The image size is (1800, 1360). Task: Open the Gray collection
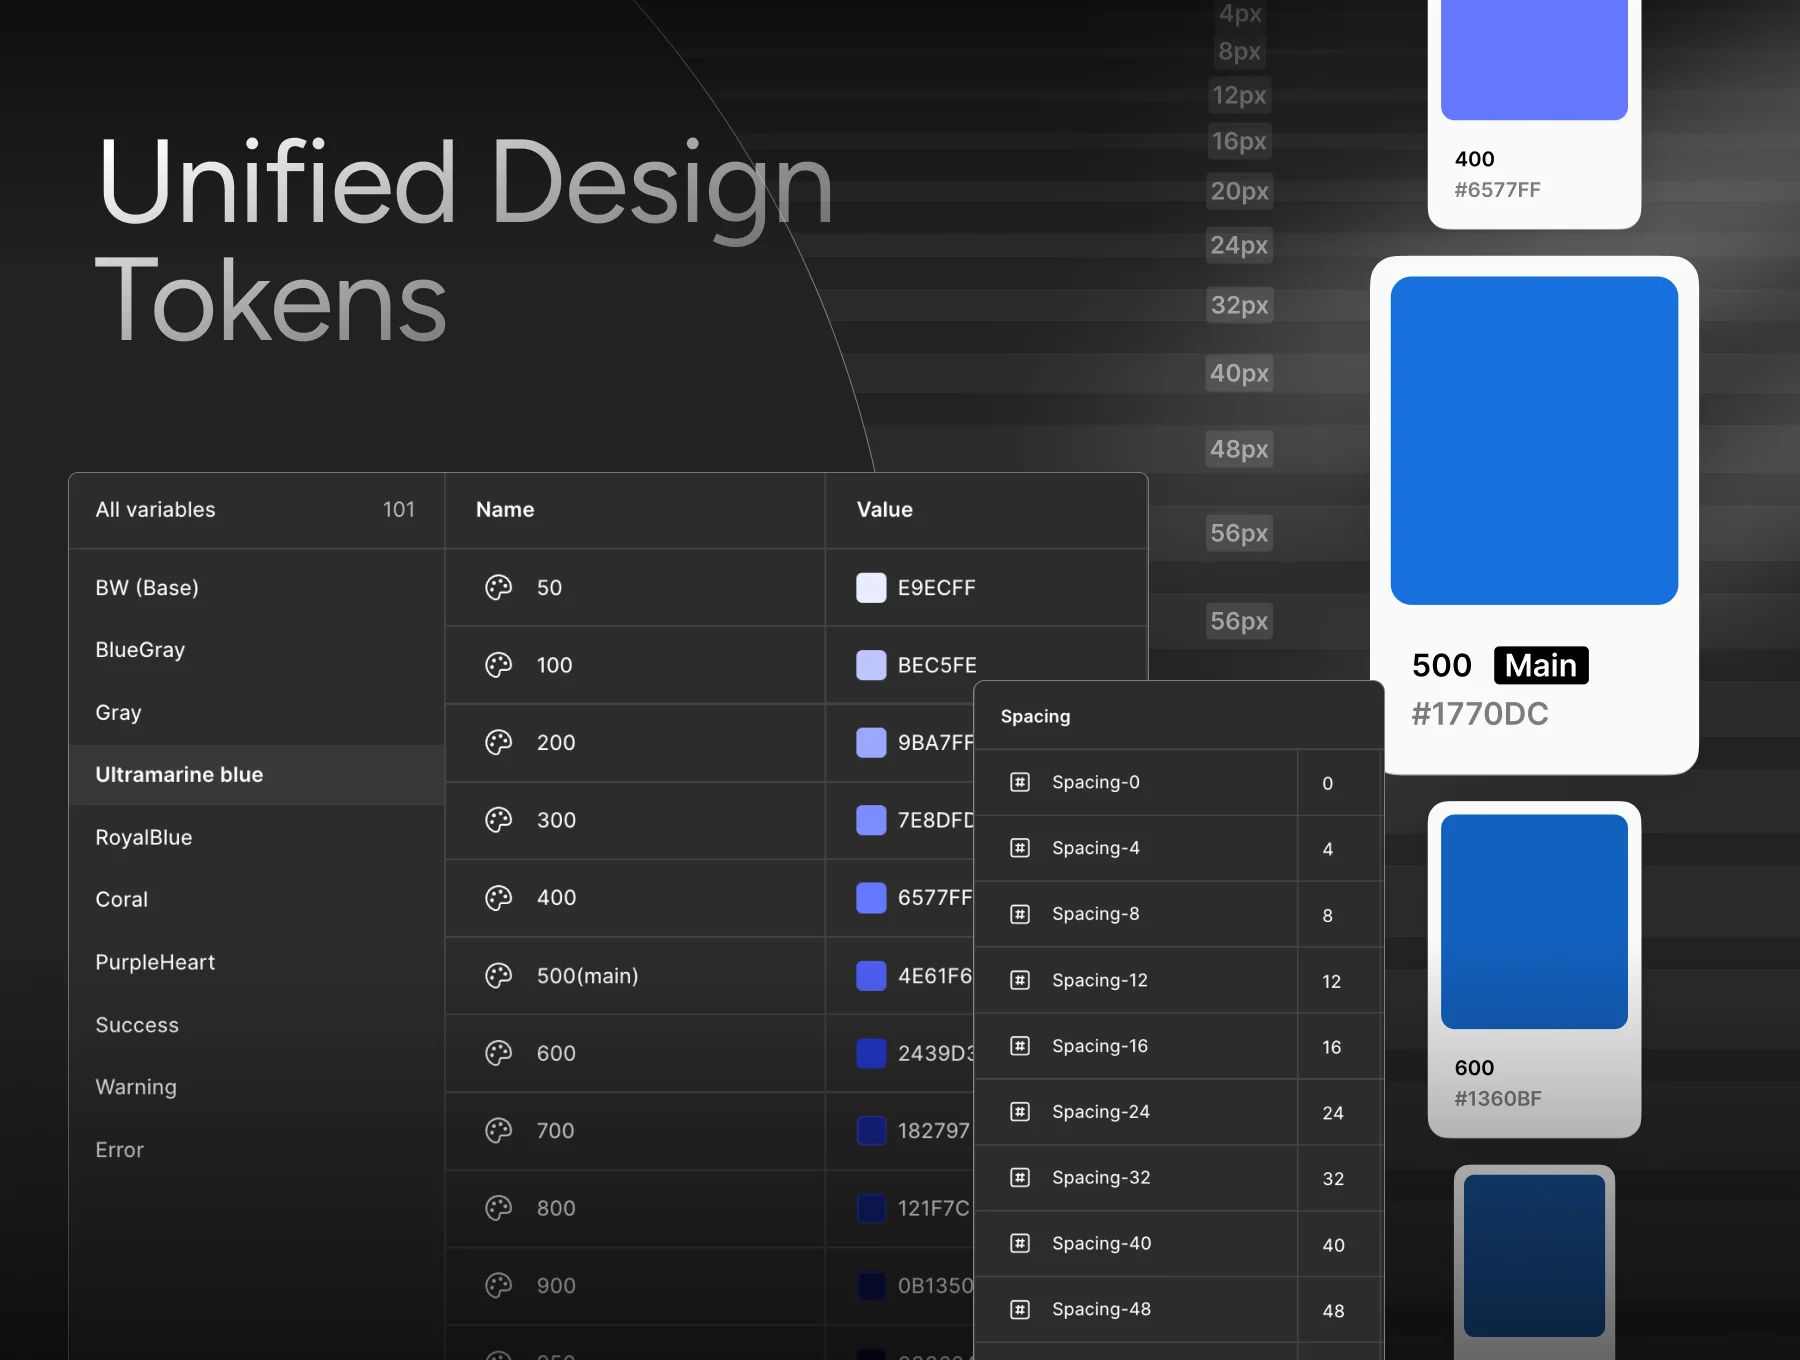point(256,713)
